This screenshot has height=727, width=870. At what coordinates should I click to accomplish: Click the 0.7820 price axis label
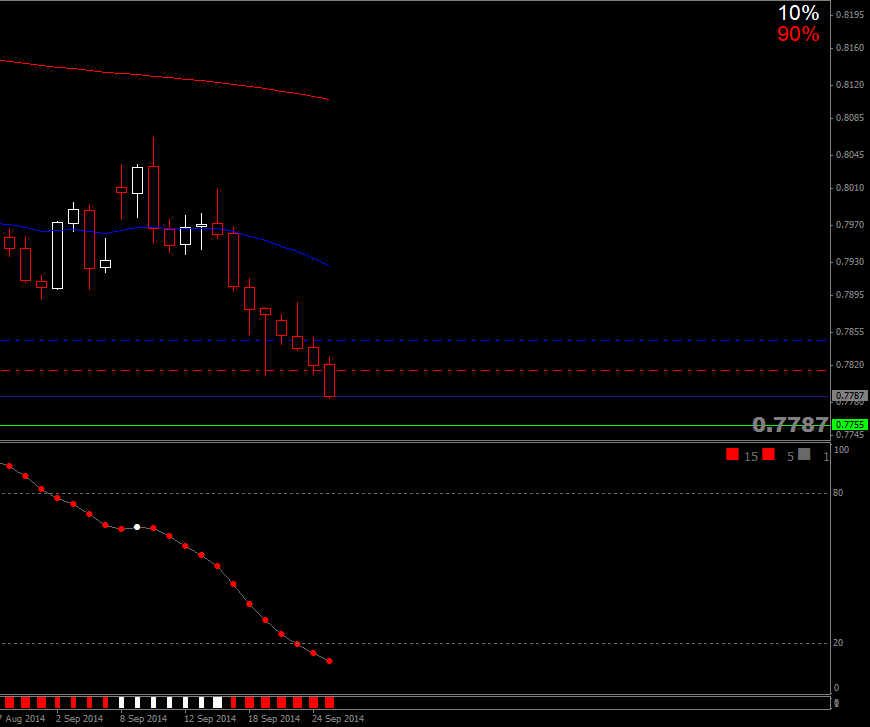pyautogui.click(x=850, y=365)
